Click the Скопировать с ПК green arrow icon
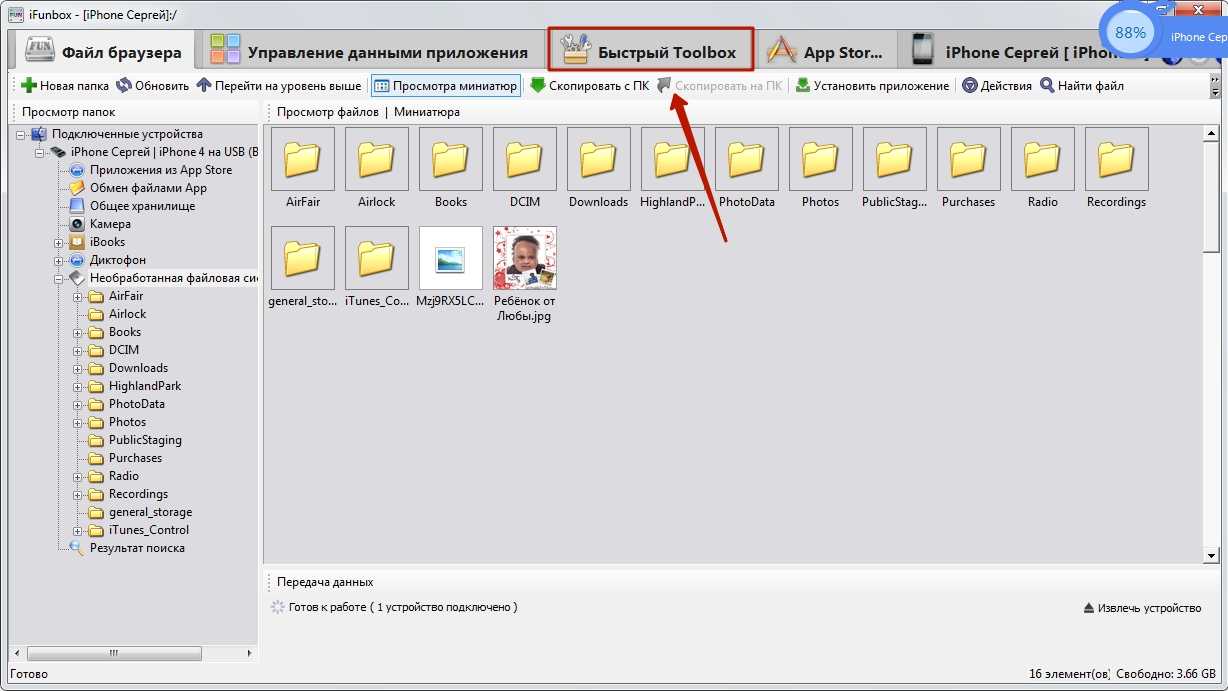Image resolution: width=1228 pixels, height=691 pixels. [538, 86]
